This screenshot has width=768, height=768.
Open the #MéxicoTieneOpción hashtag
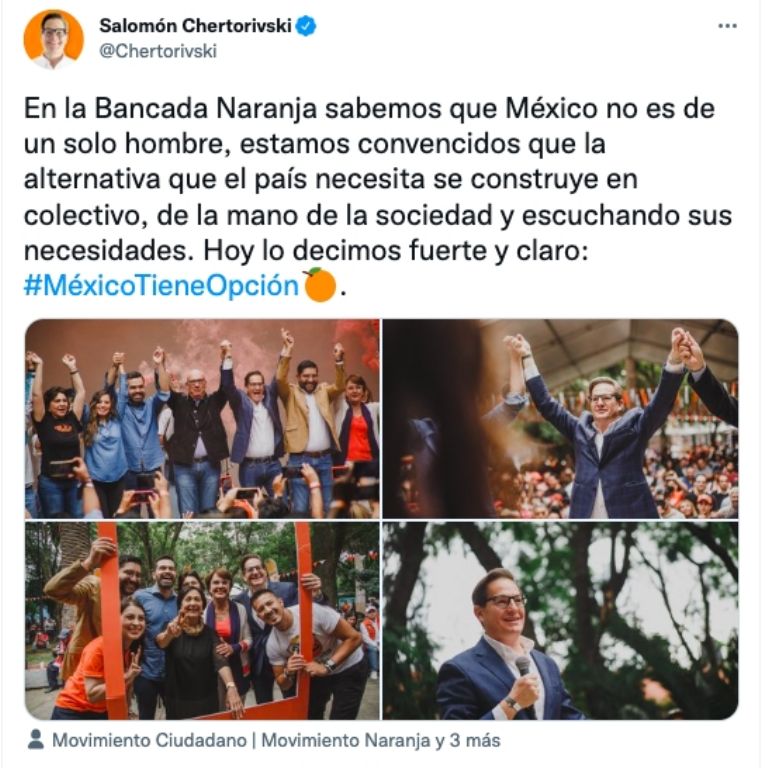(x=161, y=286)
